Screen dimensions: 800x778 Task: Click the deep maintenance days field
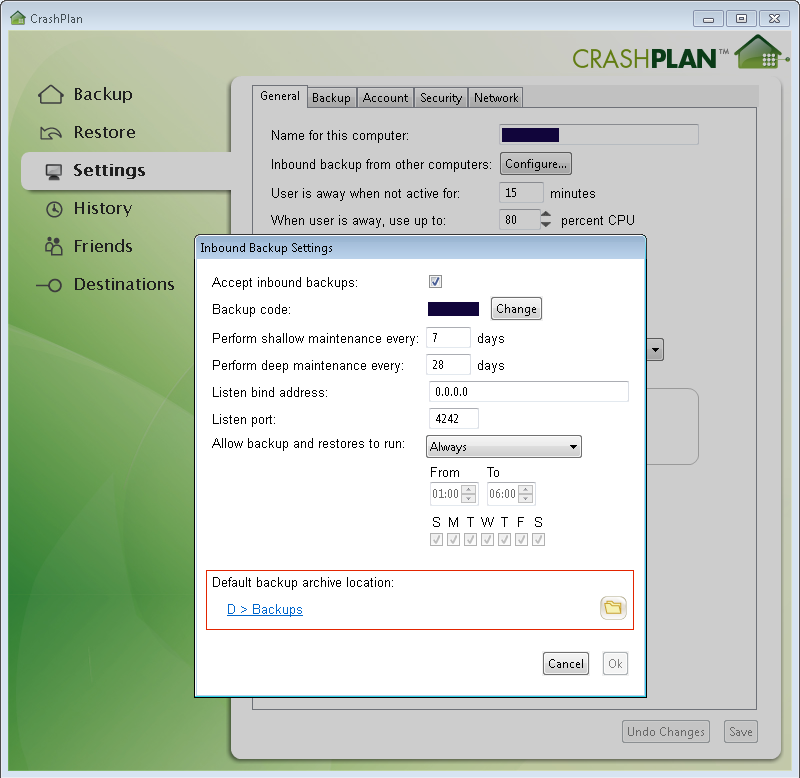coord(448,365)
